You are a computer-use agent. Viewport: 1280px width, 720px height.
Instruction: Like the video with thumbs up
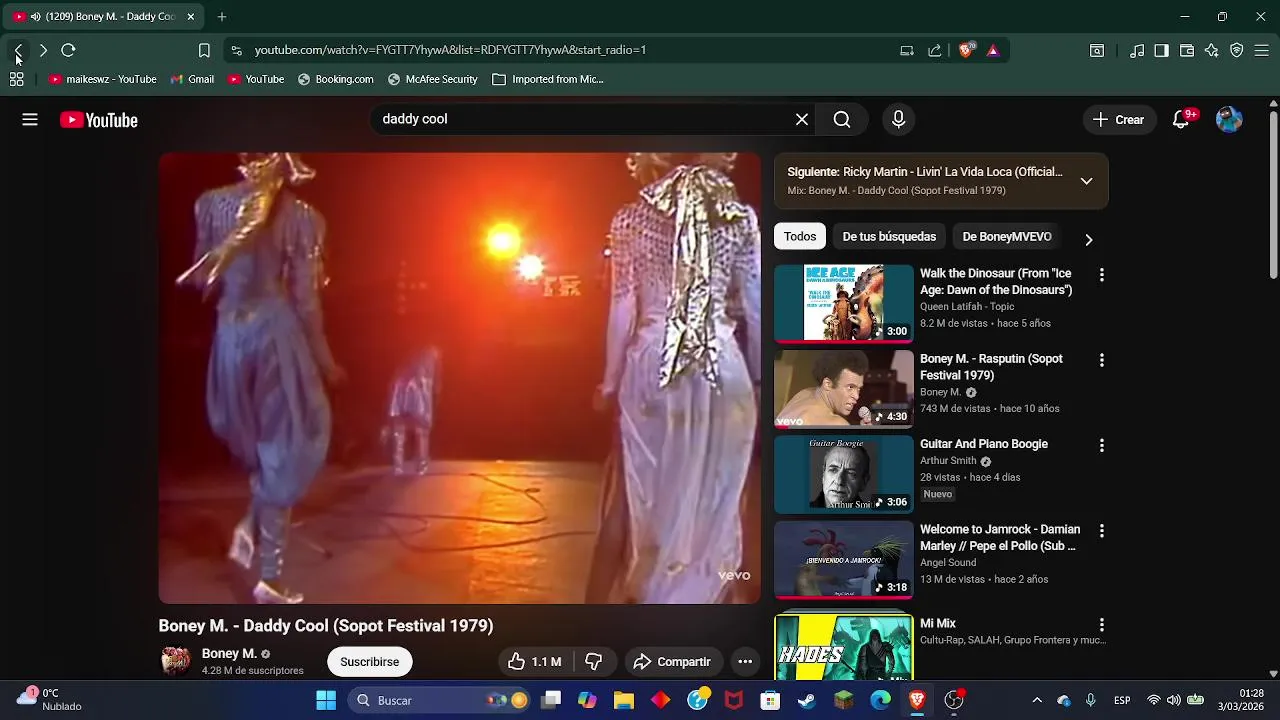[534, 662]
